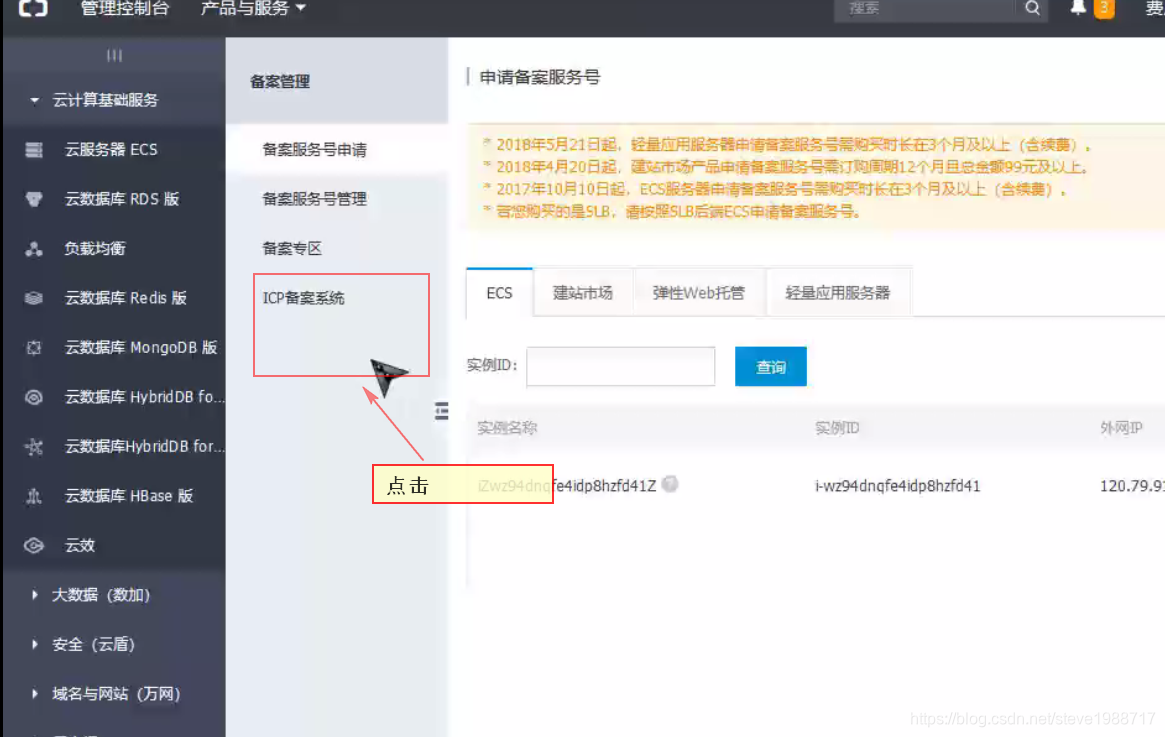
Task: Collapse sidebar using the three-bar handle
Action: point(114,55)
